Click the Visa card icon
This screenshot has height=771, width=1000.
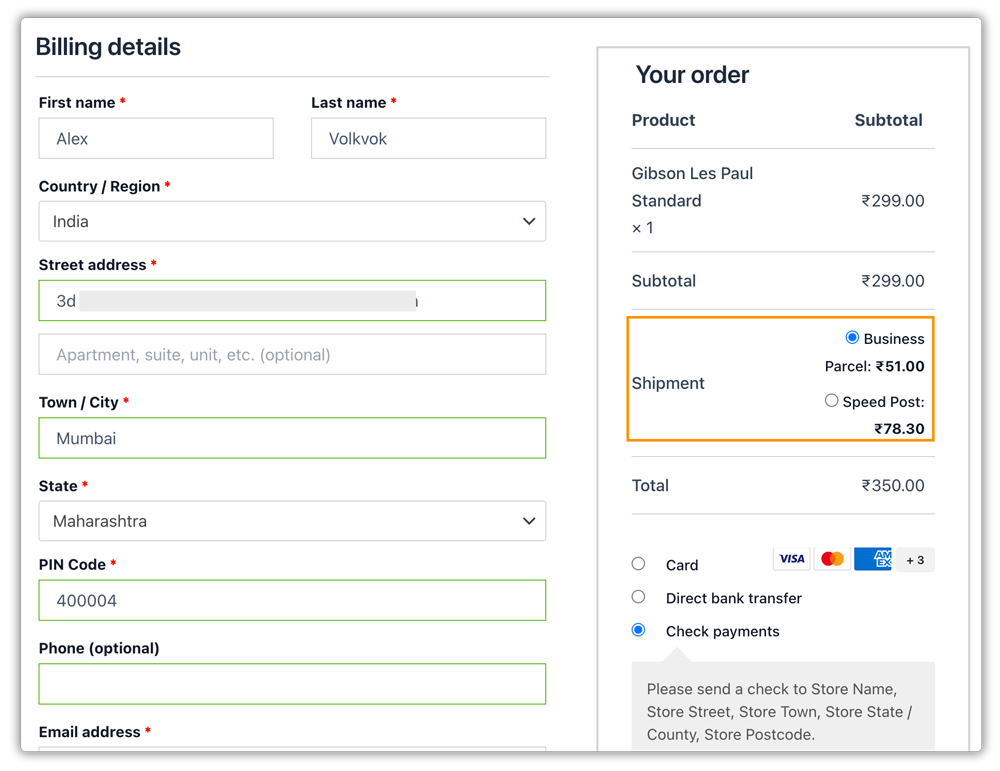791,559
